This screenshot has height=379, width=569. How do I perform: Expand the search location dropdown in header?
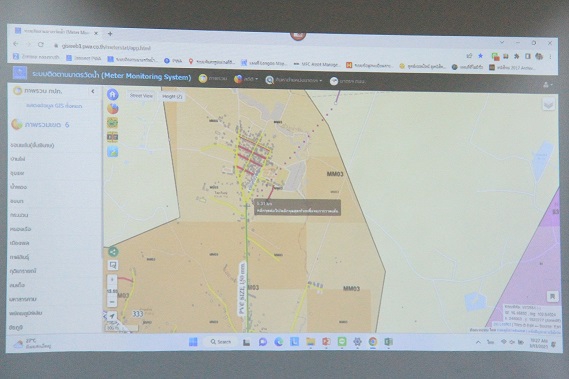(294, 80)
